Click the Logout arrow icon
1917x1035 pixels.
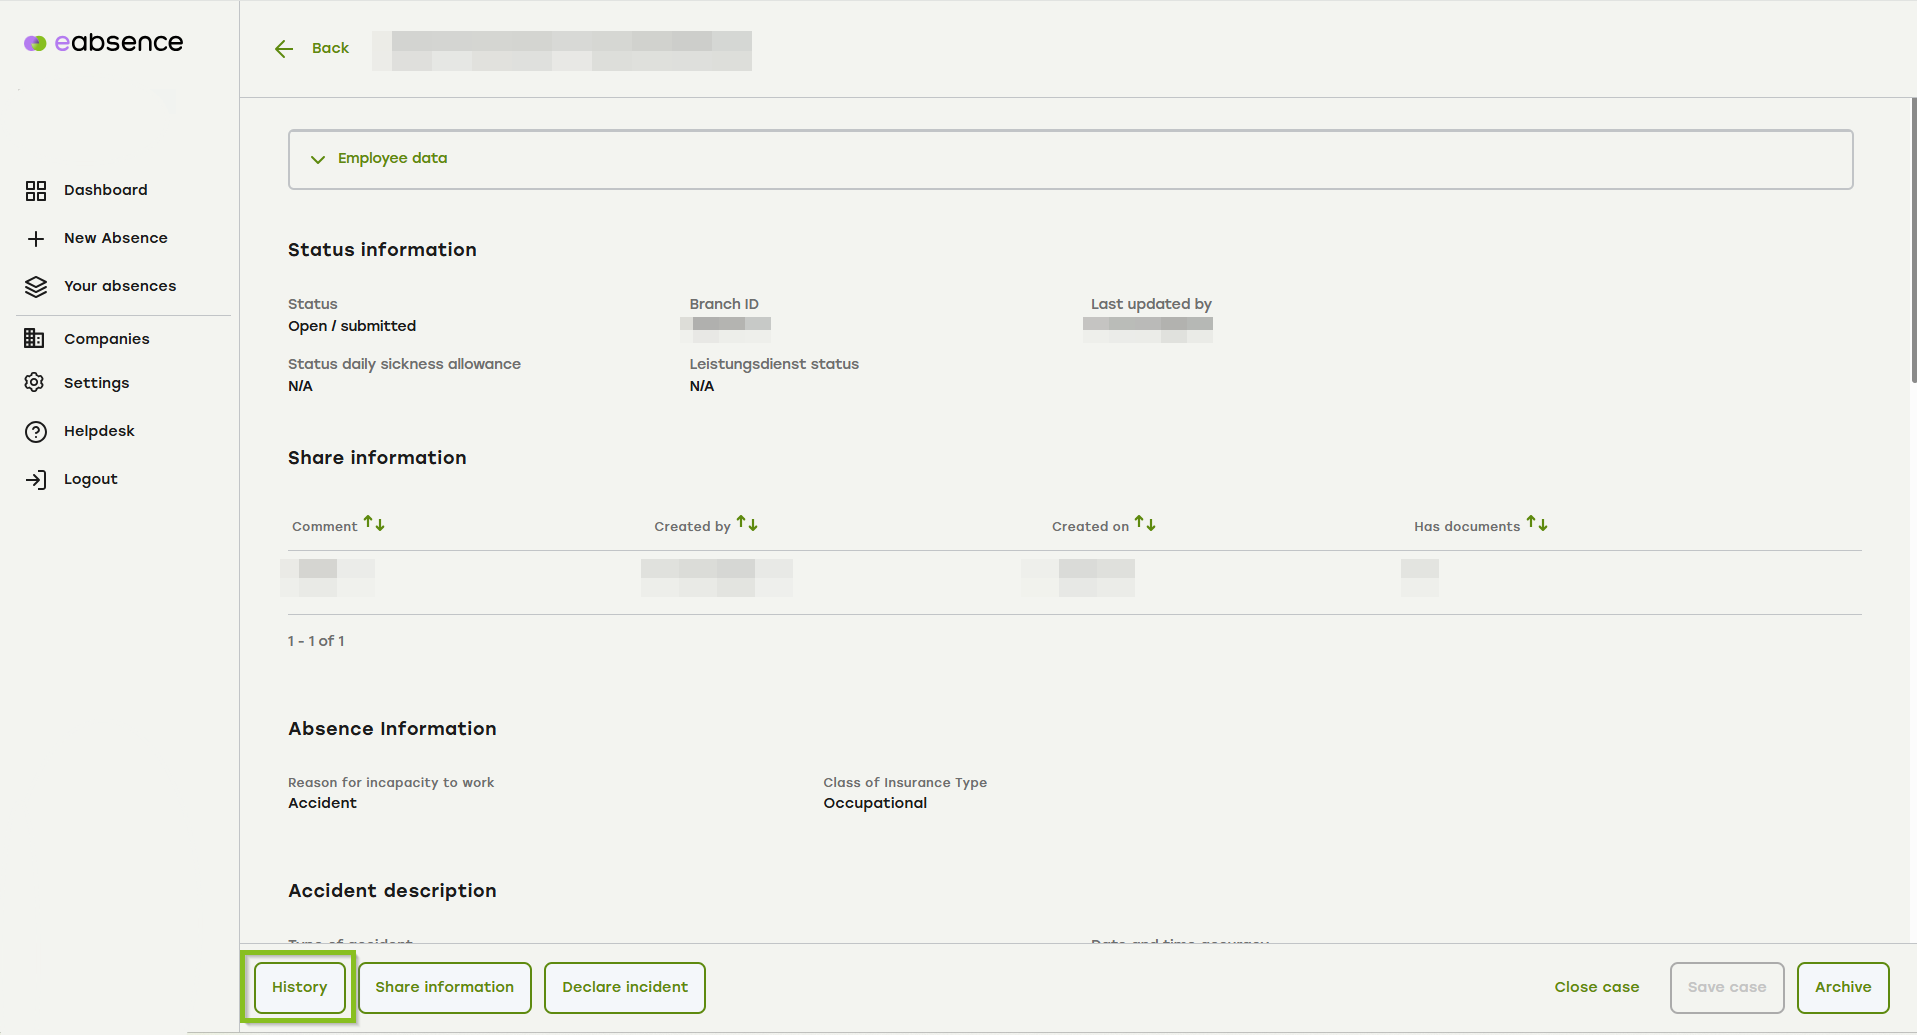coord(36,480)
